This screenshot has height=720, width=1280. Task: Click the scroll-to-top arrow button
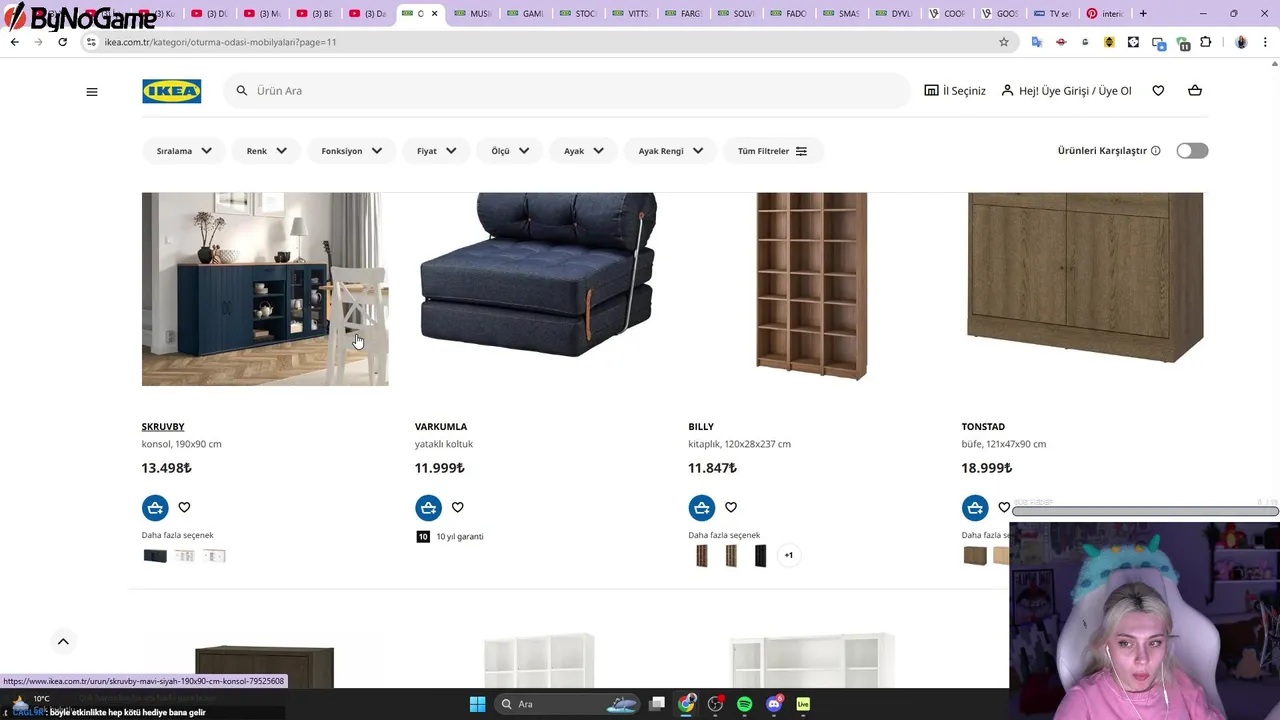click(x=62, y=642)
